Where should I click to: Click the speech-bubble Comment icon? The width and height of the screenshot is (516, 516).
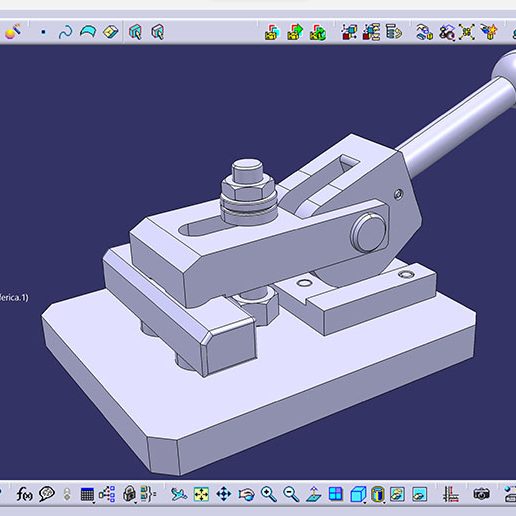click(47, 494)
